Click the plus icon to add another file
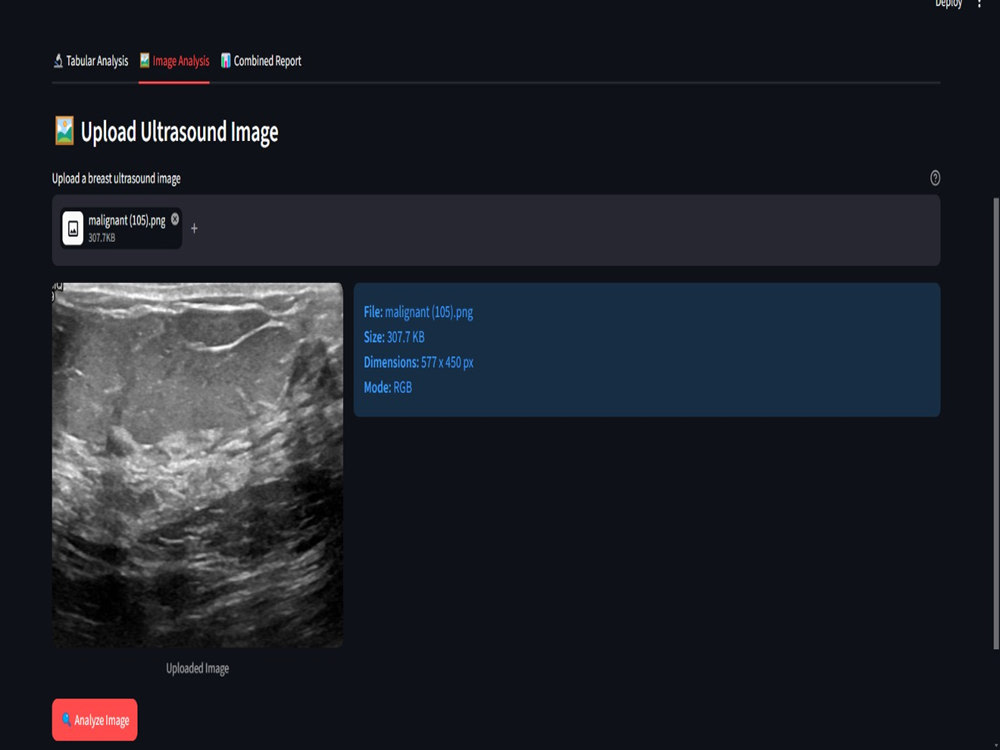The height and width of the screenshot is (750, 1000). pos(195,228)
